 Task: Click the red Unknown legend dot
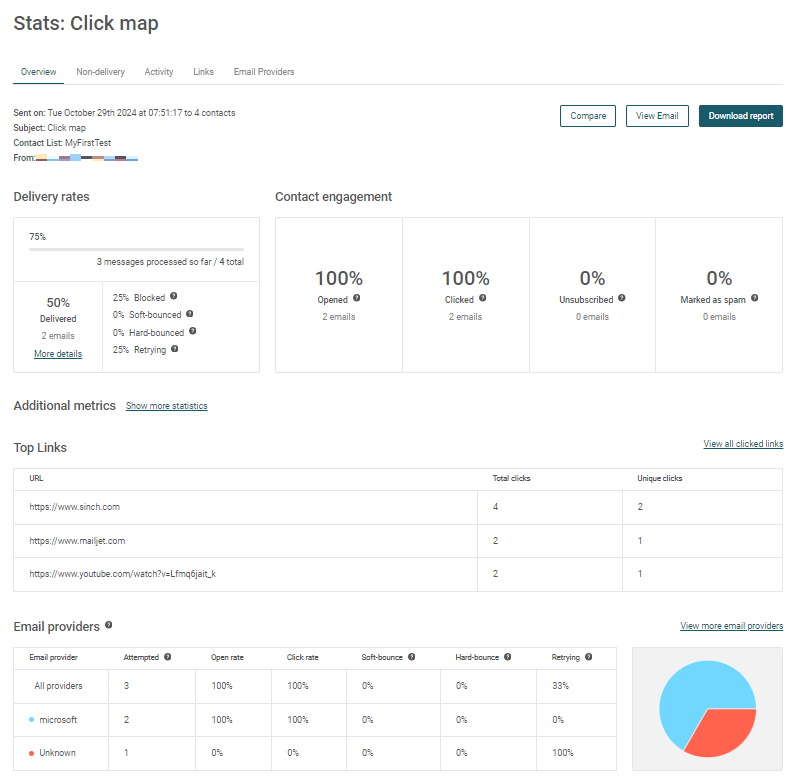31,753
